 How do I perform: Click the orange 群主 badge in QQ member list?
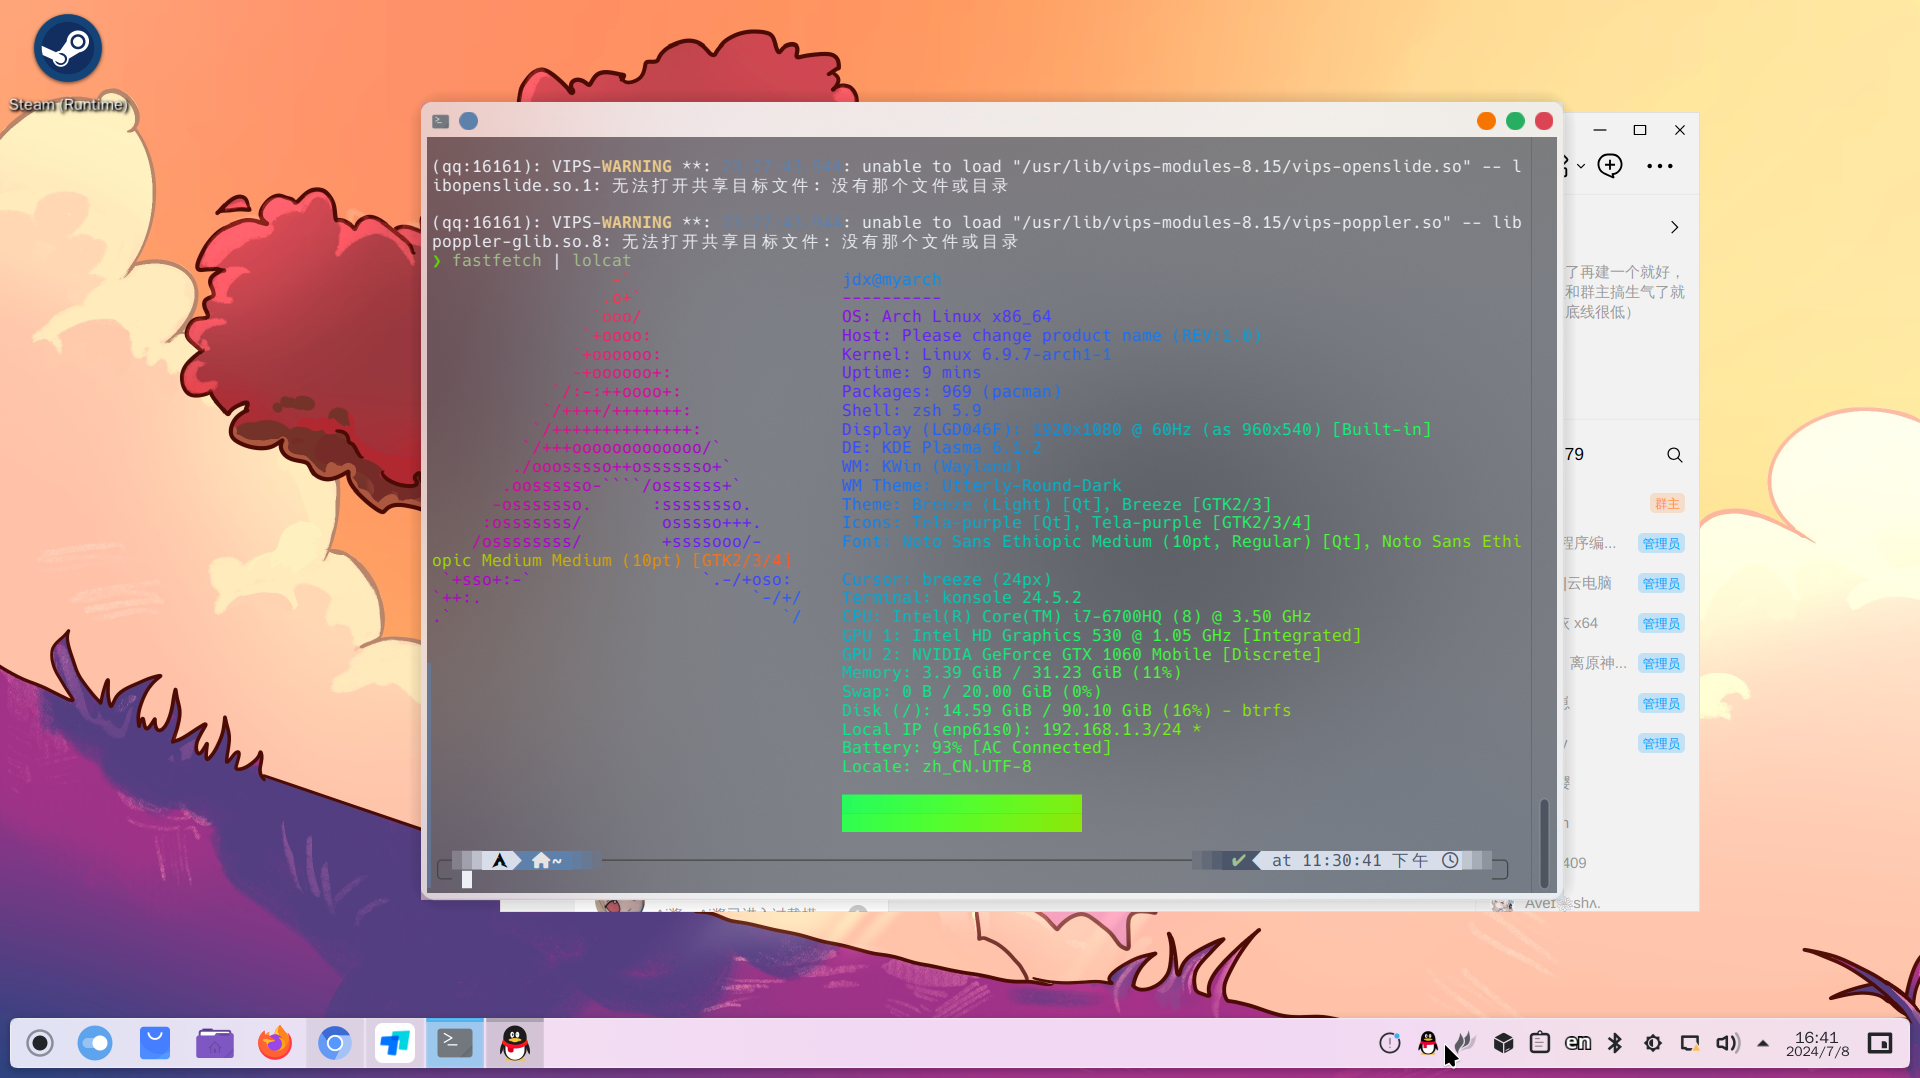coord(1667,504)
